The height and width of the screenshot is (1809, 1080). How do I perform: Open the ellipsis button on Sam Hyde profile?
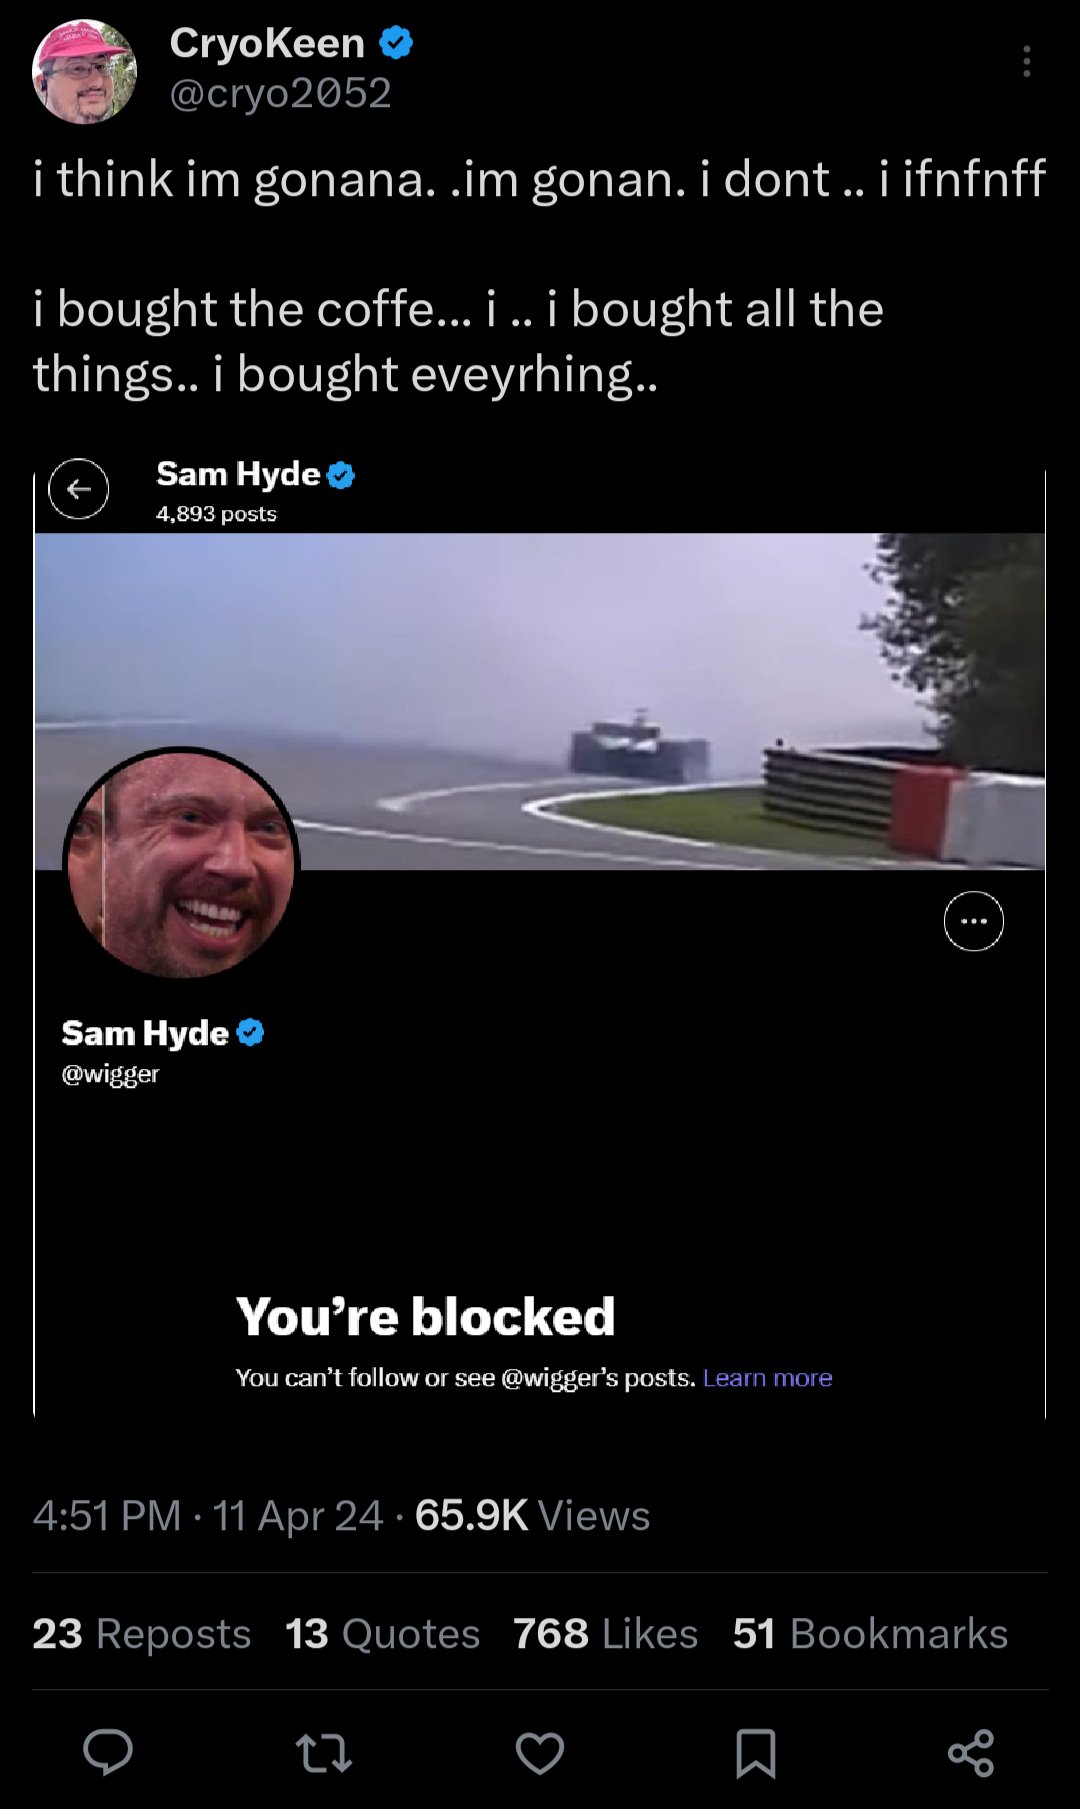tap(974, 921)
